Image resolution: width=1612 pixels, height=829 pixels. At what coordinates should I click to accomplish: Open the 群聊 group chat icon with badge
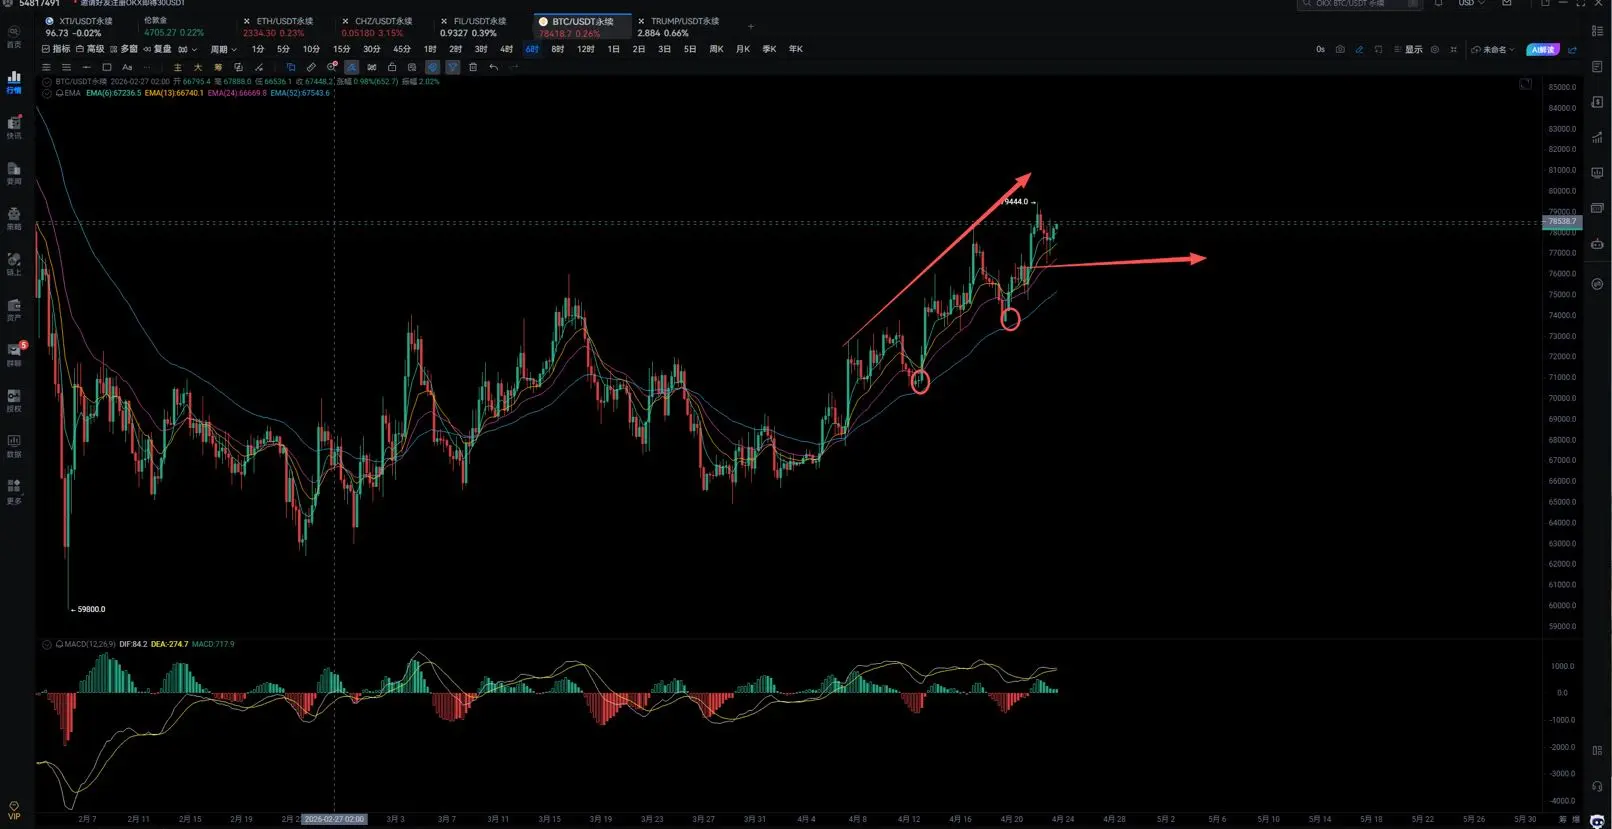[x=14, y=354]
